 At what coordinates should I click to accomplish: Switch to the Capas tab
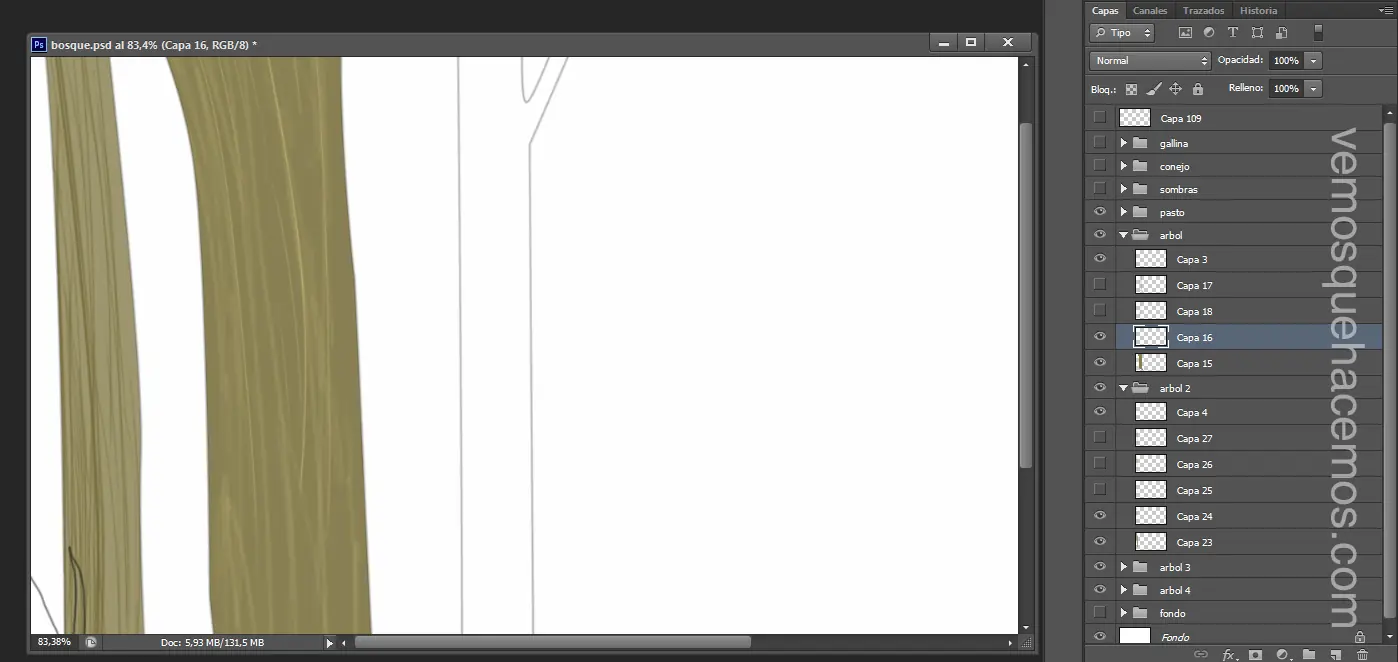1105,10
